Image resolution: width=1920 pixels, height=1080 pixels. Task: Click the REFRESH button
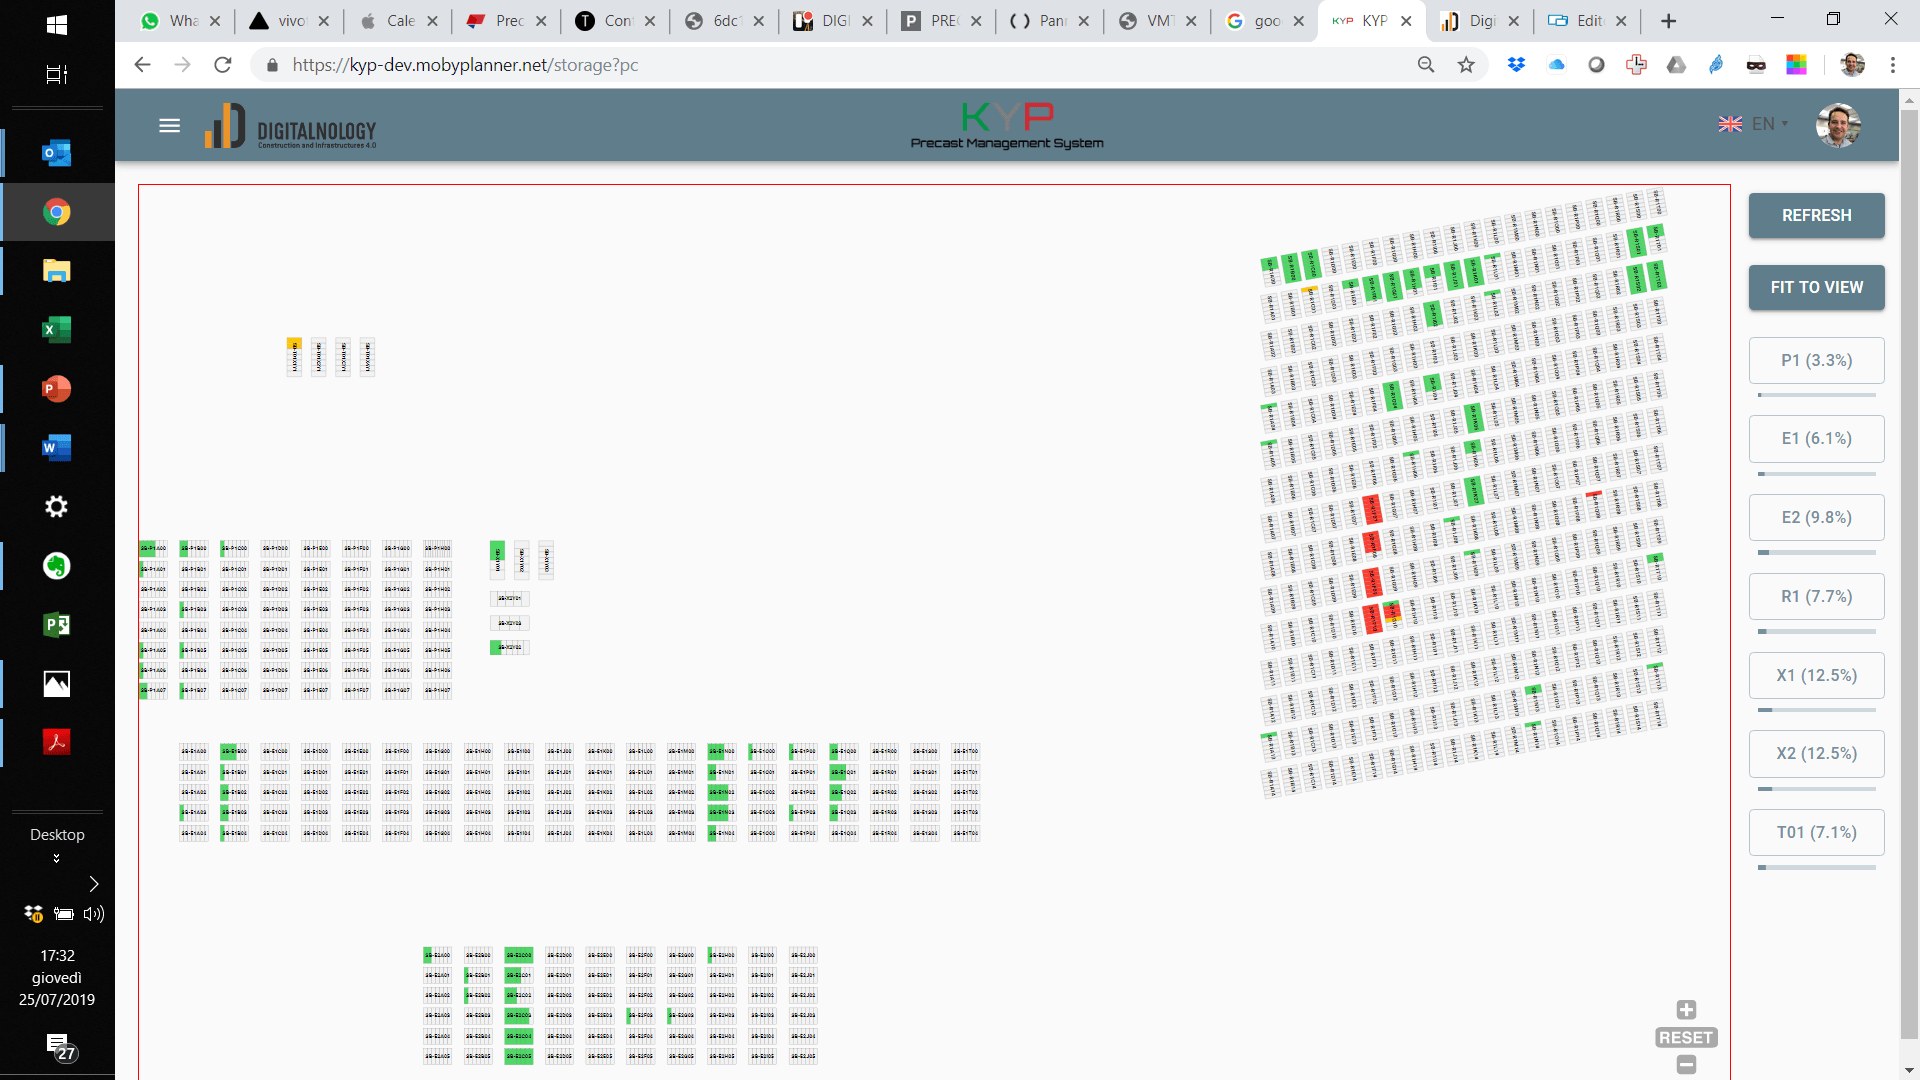point(1816,215)
